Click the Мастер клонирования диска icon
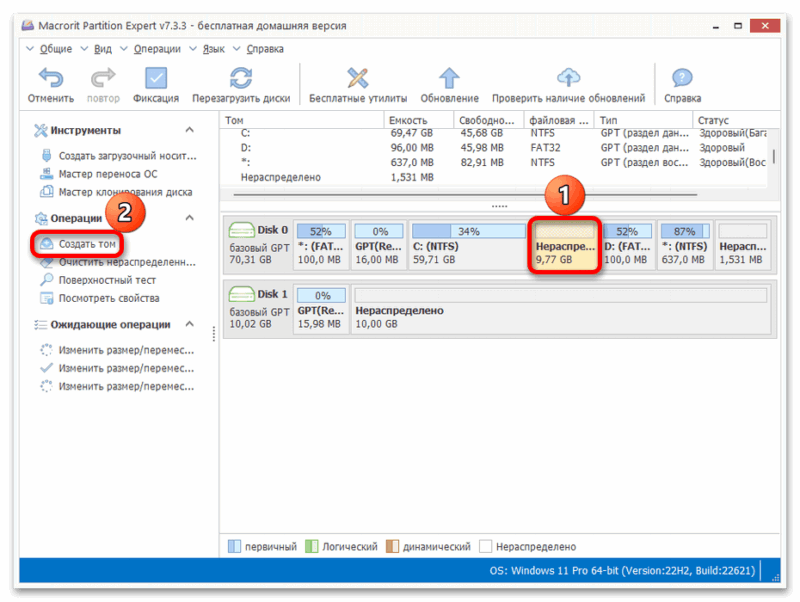Viewport: 800px width, 602px height. pos(46,192)
